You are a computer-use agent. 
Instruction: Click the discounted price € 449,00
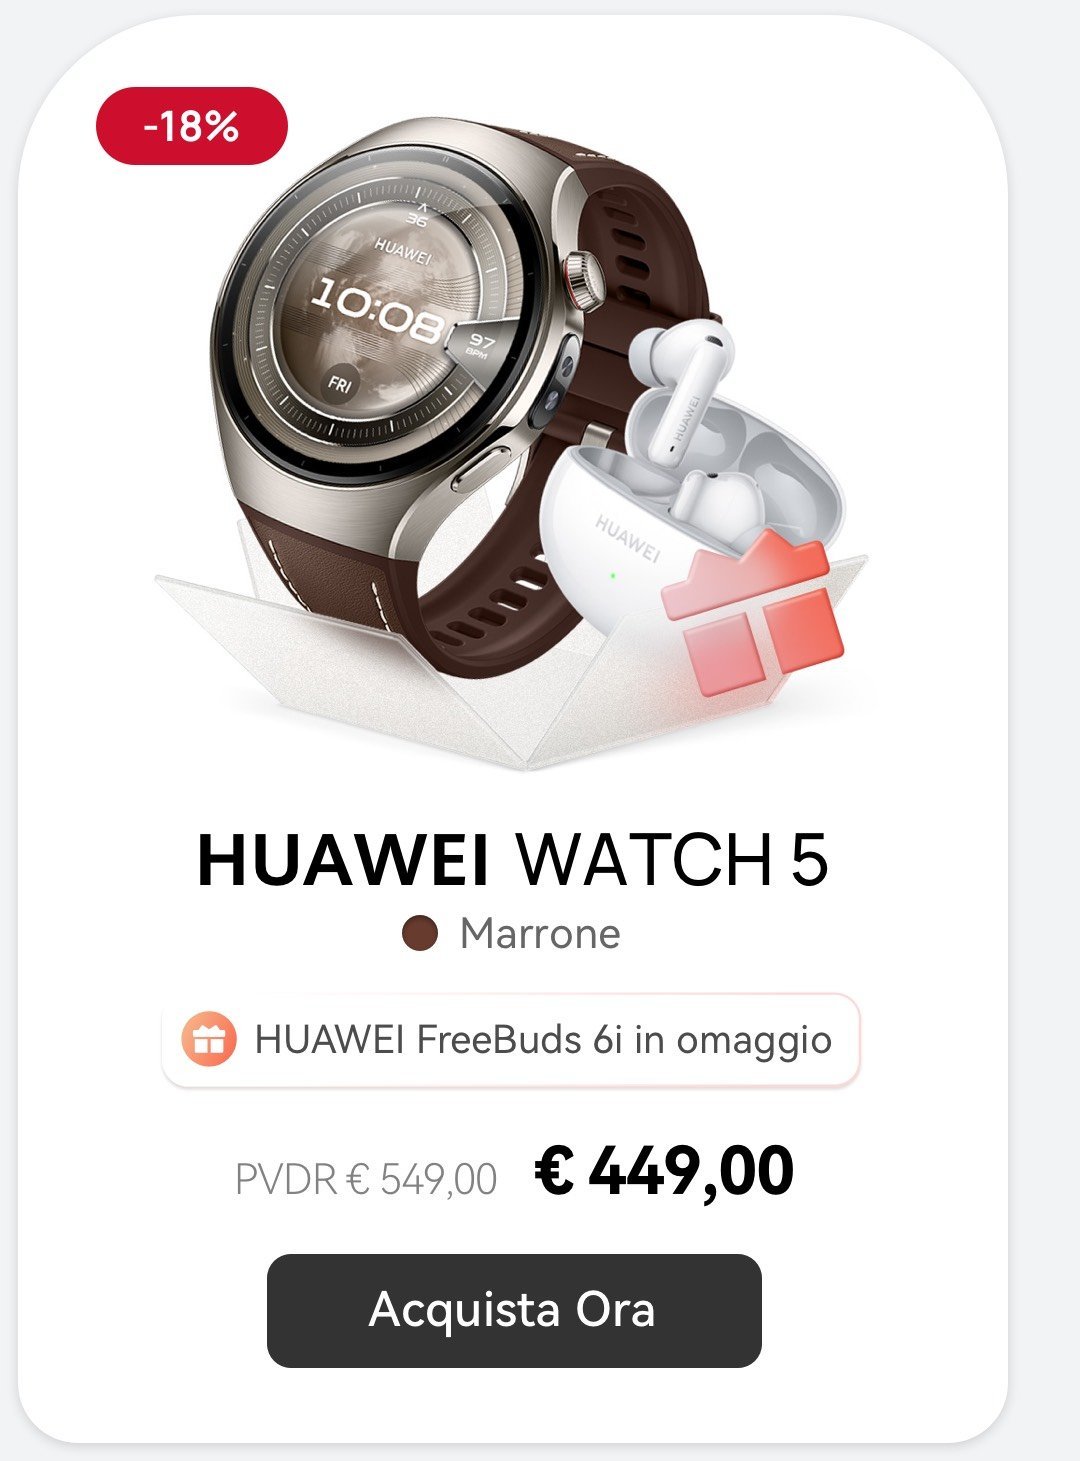tap(665, 1171)
